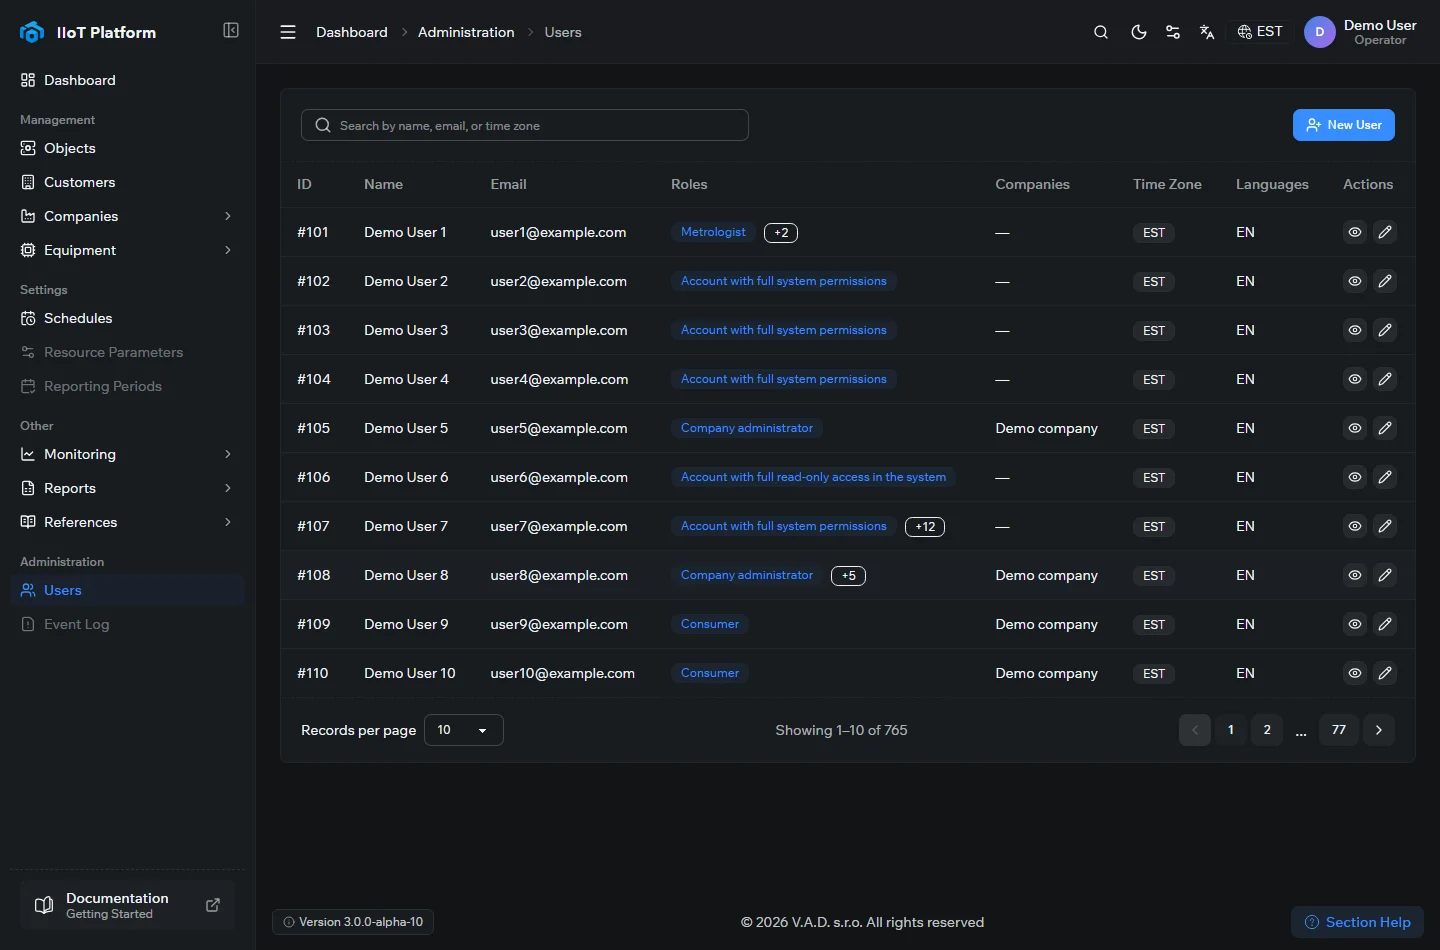Open Event Log in the sidebar
Viewport: 1440px width, 950px height.
[x=127, y=624]
